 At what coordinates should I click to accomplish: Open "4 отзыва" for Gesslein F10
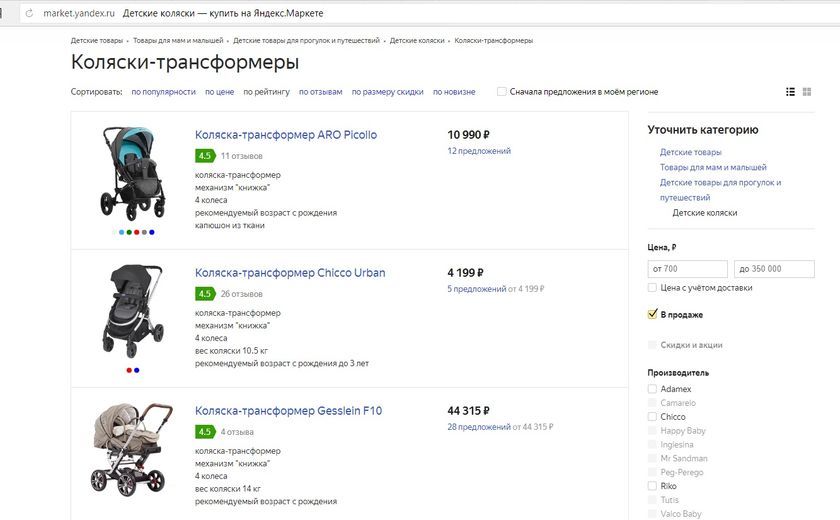[237, 432]
